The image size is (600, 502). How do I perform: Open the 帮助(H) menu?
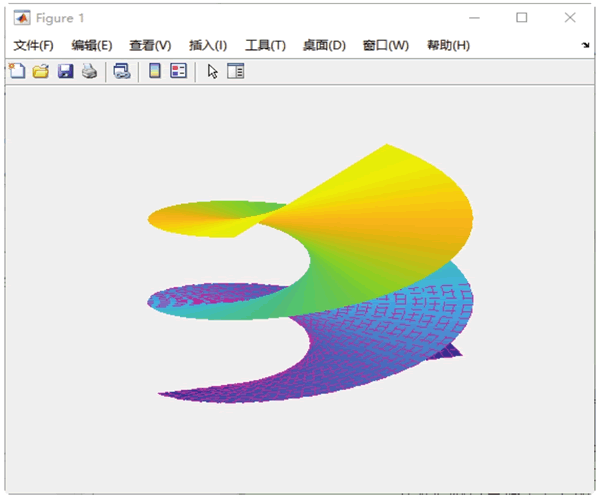coord(448,46)
